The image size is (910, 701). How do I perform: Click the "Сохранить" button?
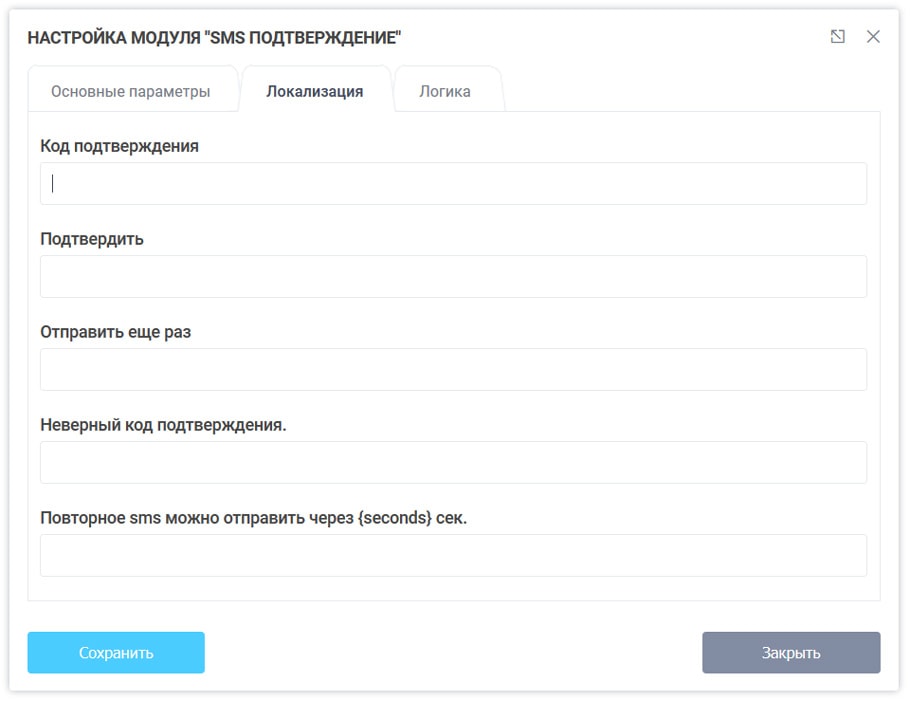[115, 652]
